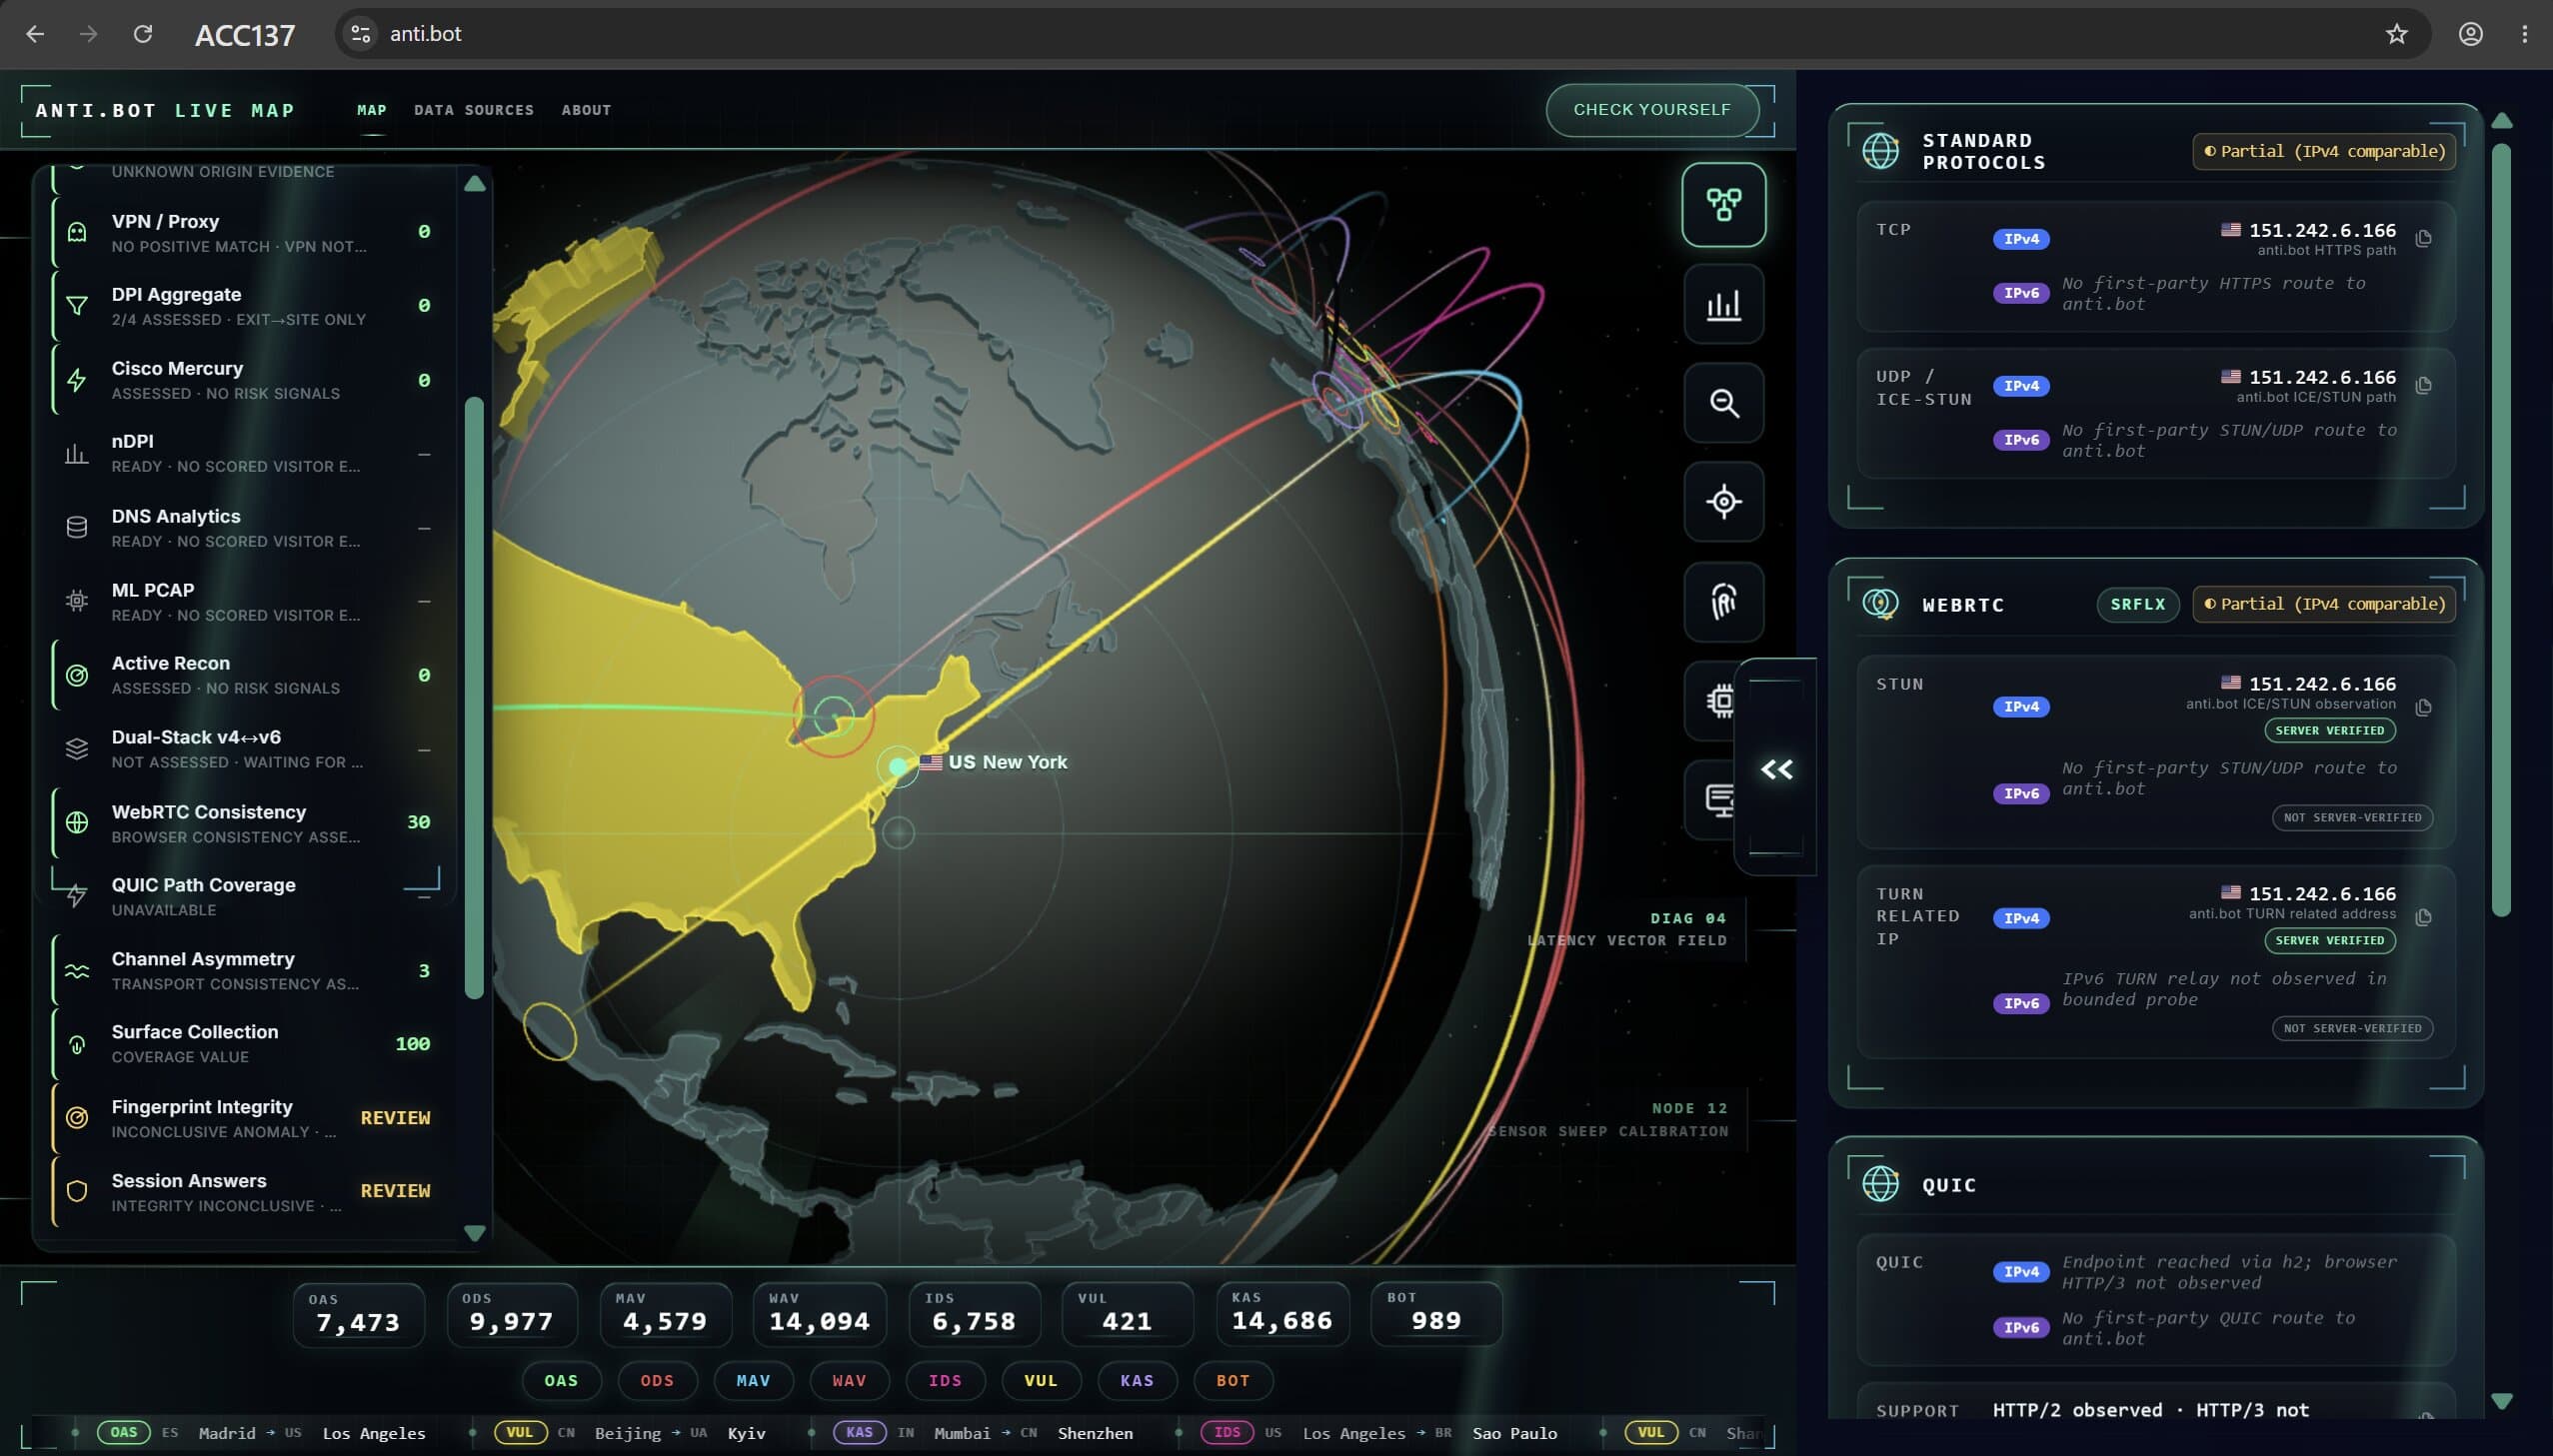Click the Beijing to Kyiv ticker entry
2553x1456 pixels.
click(631, 1433)
